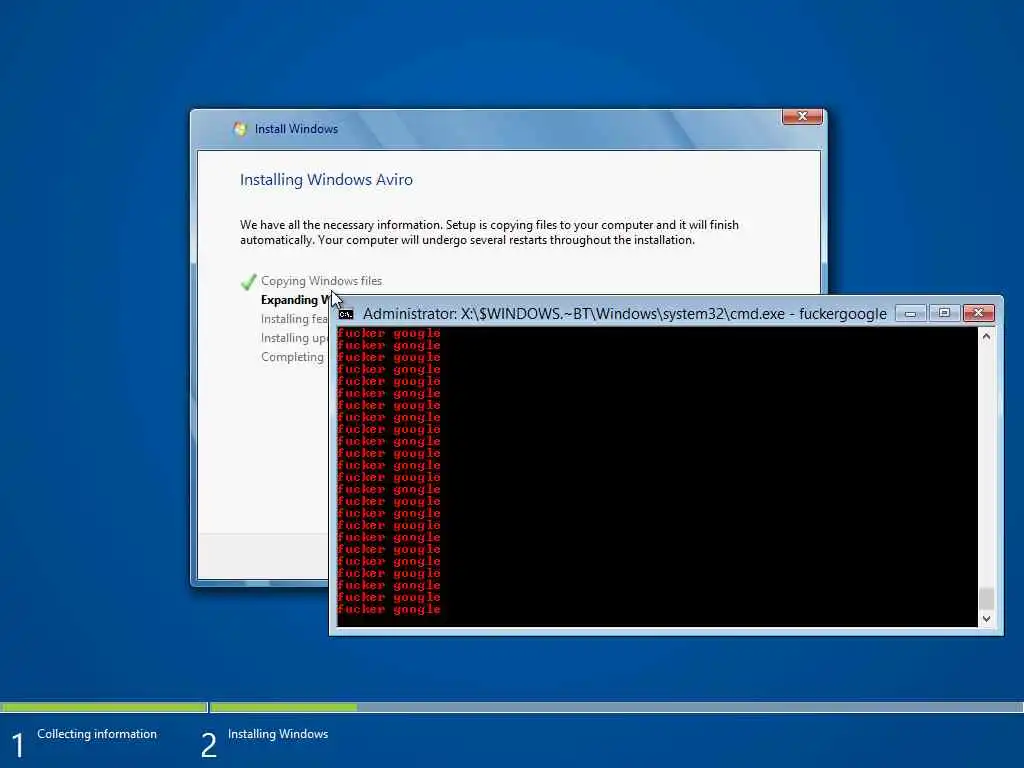Screen dimensions: 1024x768
Task: Click the 'Copying Windows files' step text
Action: (x=321, y=281)
